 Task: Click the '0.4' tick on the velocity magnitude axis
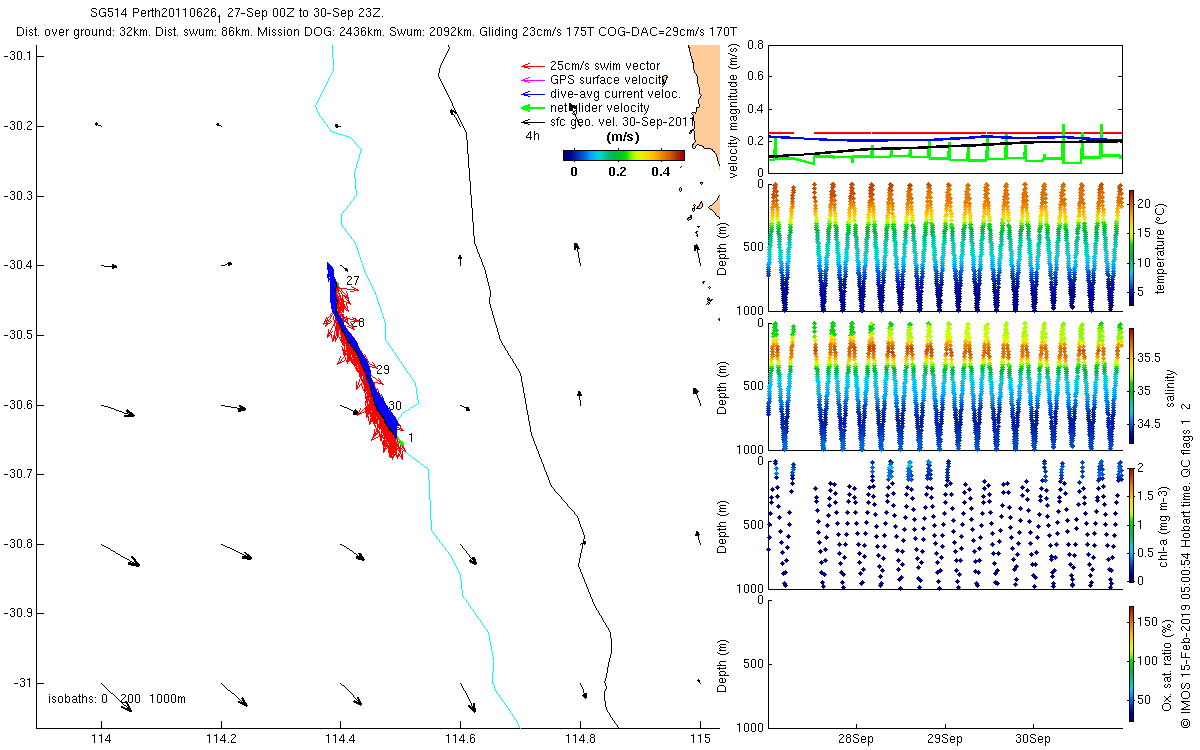[754, 109]
